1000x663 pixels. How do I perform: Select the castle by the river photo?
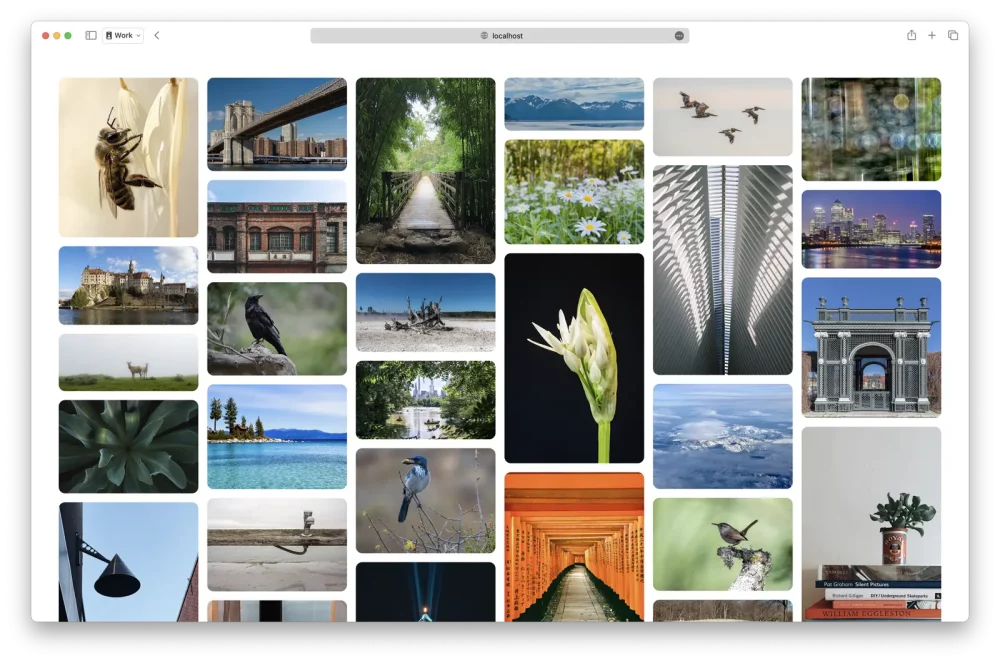128,285
